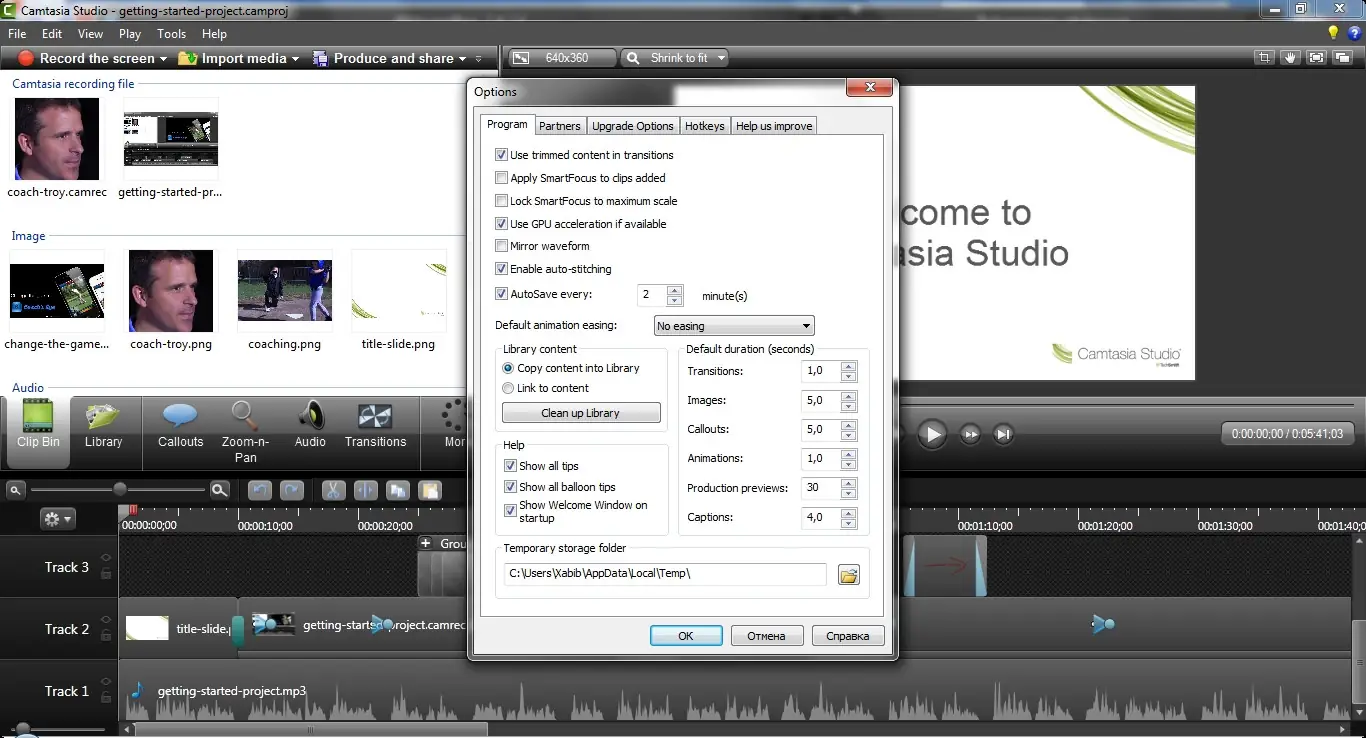Viewport: 1366px width, 738px height.
Task: Click the OK button in Options
Action: click(686, 635)
